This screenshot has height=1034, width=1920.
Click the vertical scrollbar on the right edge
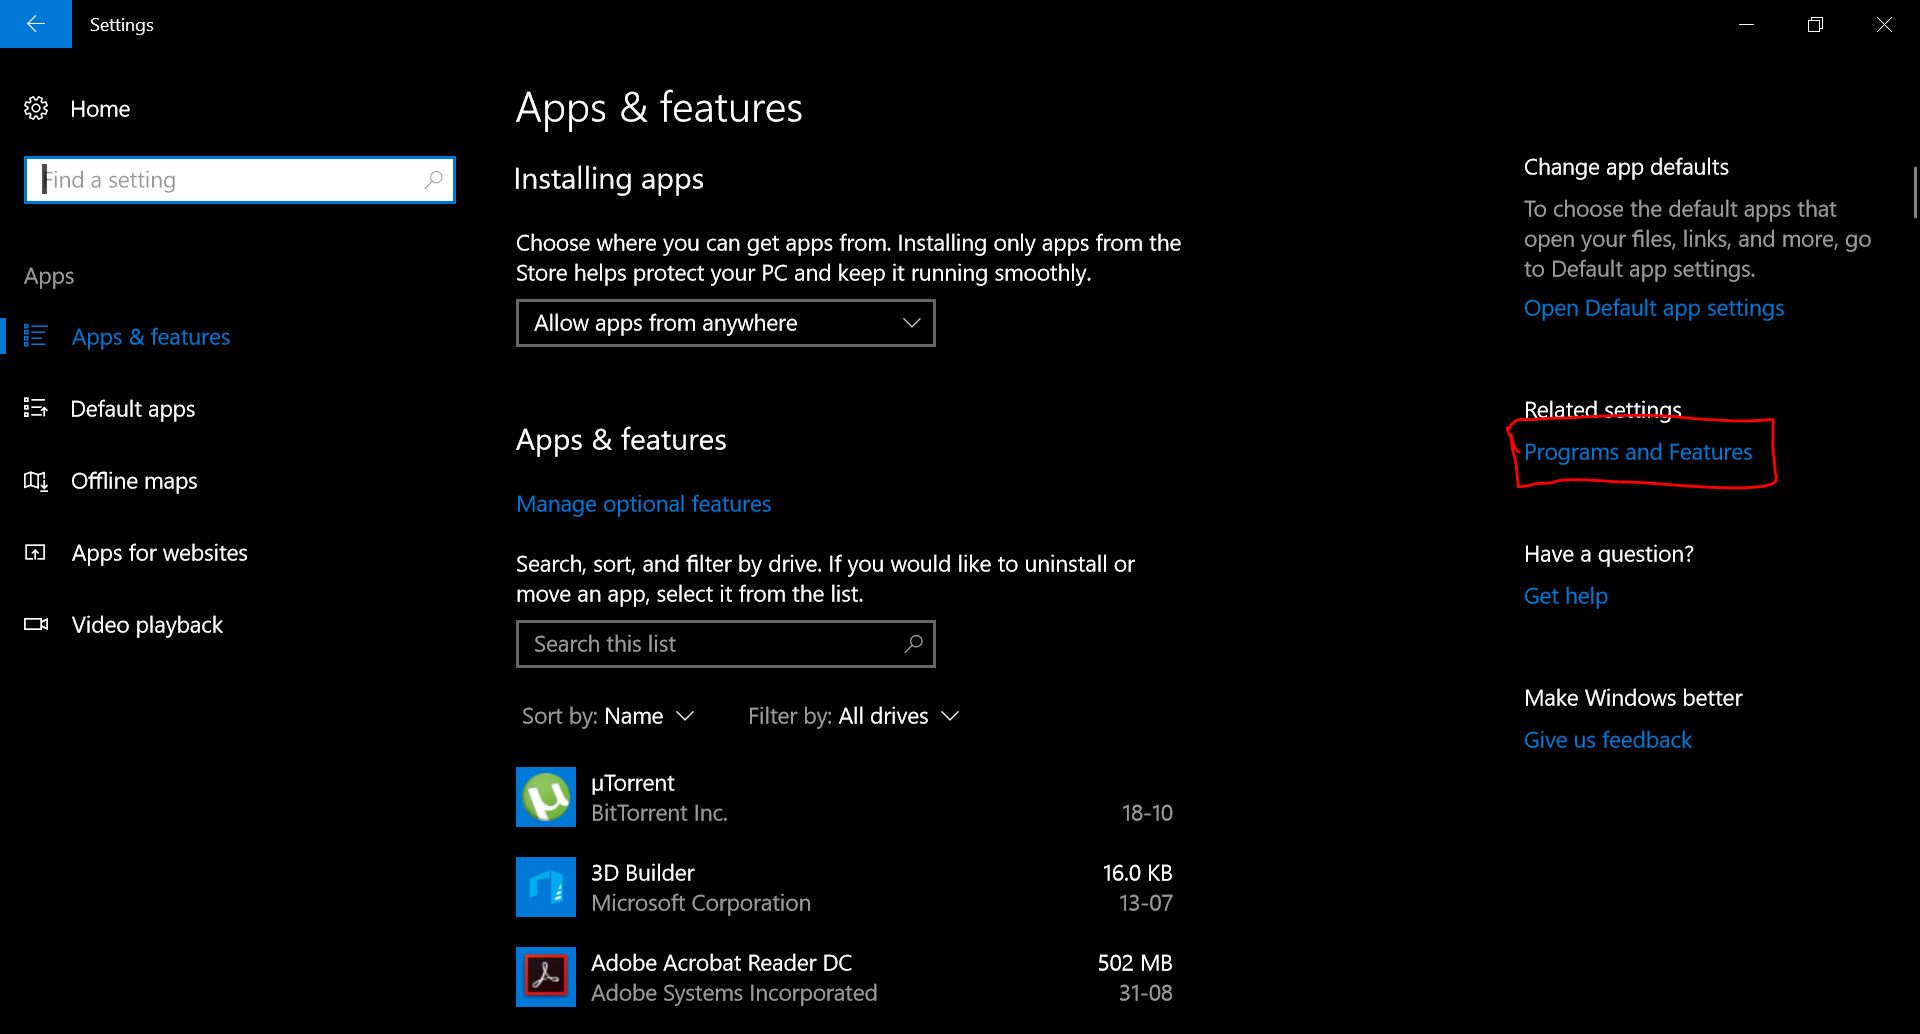point(1914,192)
